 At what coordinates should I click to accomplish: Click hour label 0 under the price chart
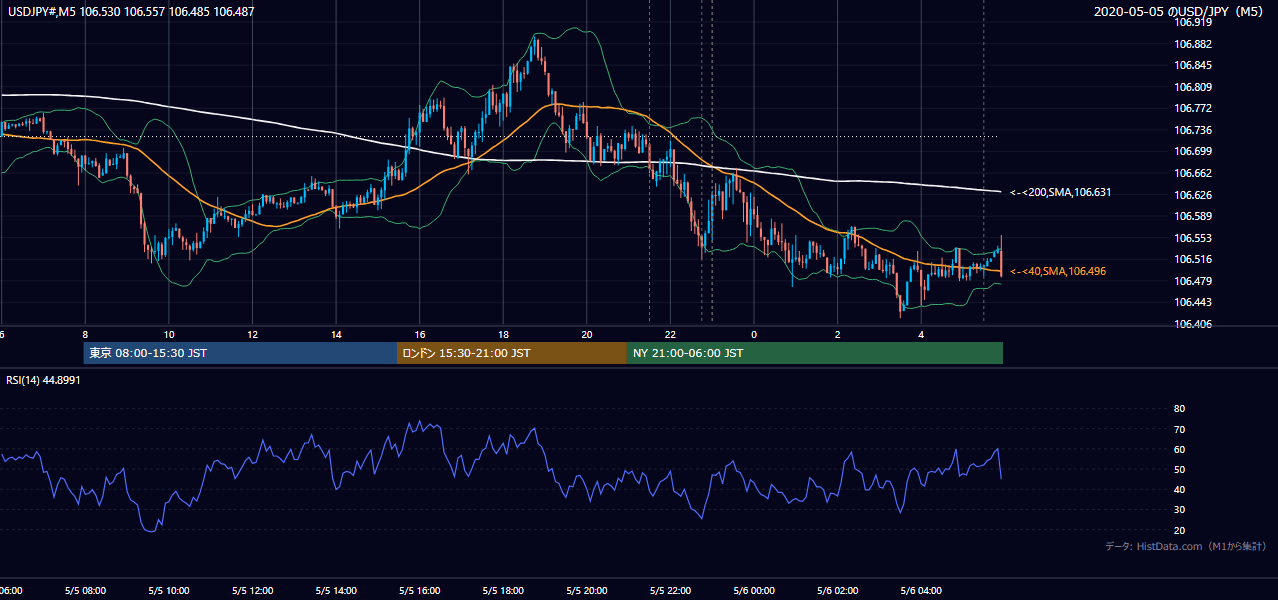click(754, 335)
